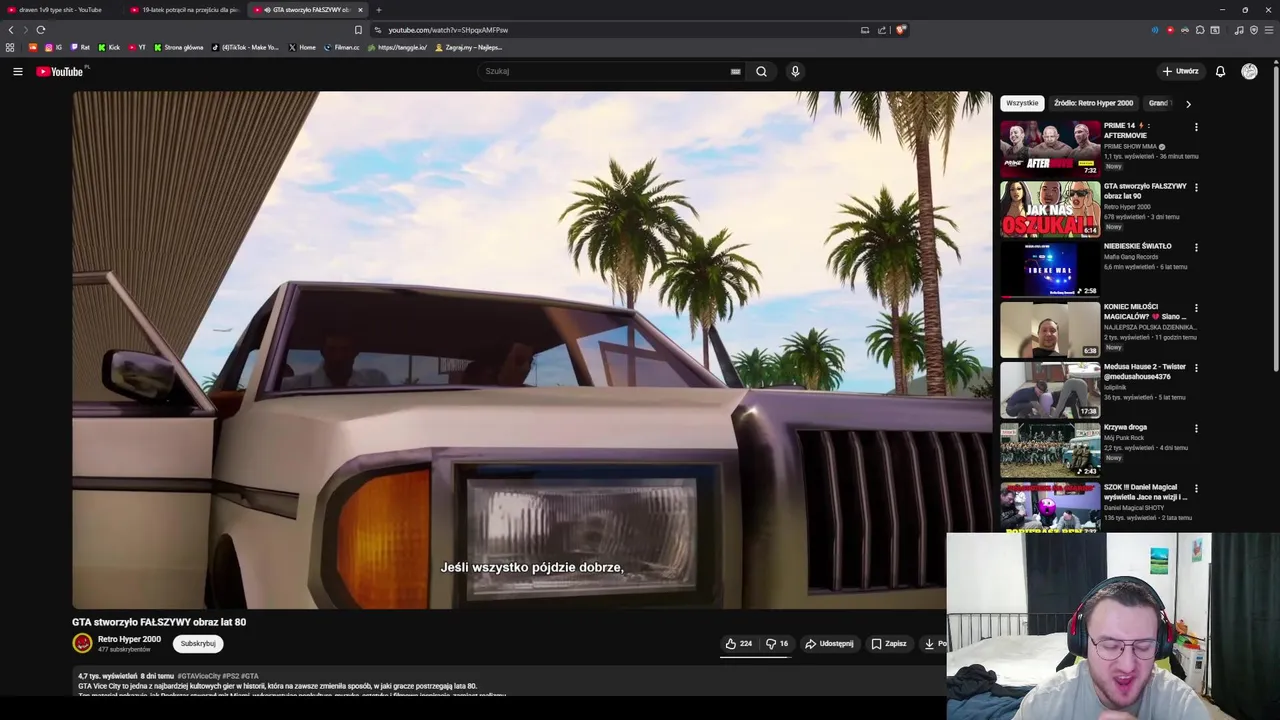The width and height of the screenshot is (1280, 720).
Task: Click the #PS2 hashtag link
Action: click(x=230, y=676)
